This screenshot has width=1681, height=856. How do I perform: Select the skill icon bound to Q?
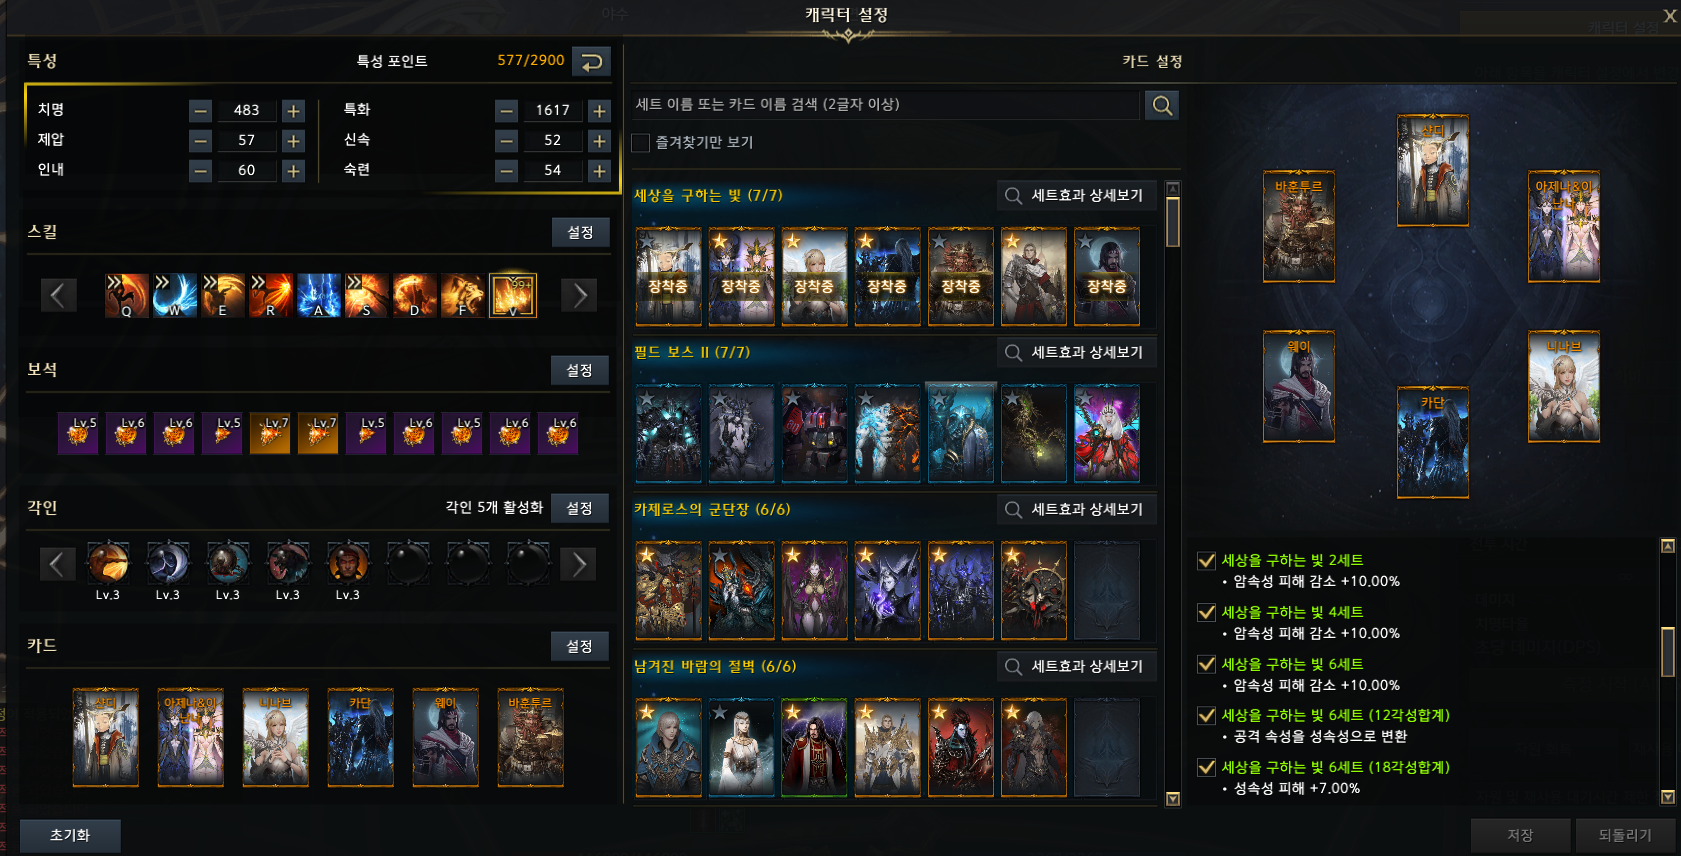point(127,296)
